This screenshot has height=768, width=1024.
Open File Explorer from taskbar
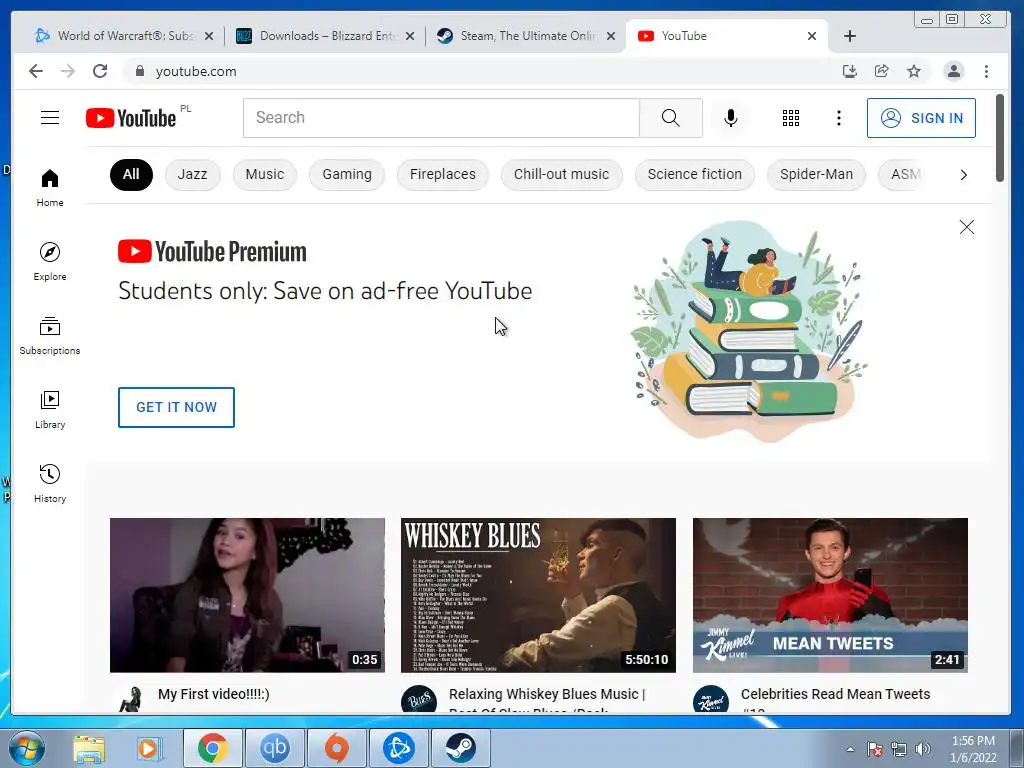pyautogui.click(x=88, y=748)
